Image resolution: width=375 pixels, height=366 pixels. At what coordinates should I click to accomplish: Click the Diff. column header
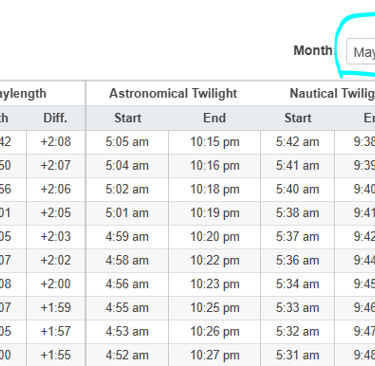point(55,118)
